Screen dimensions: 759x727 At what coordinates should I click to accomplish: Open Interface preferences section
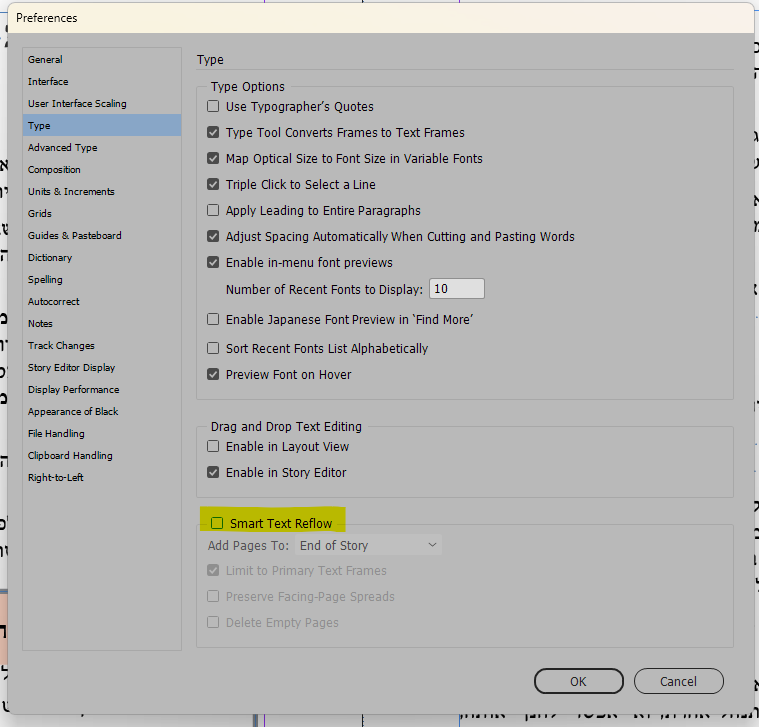click(x=102, y=81)
